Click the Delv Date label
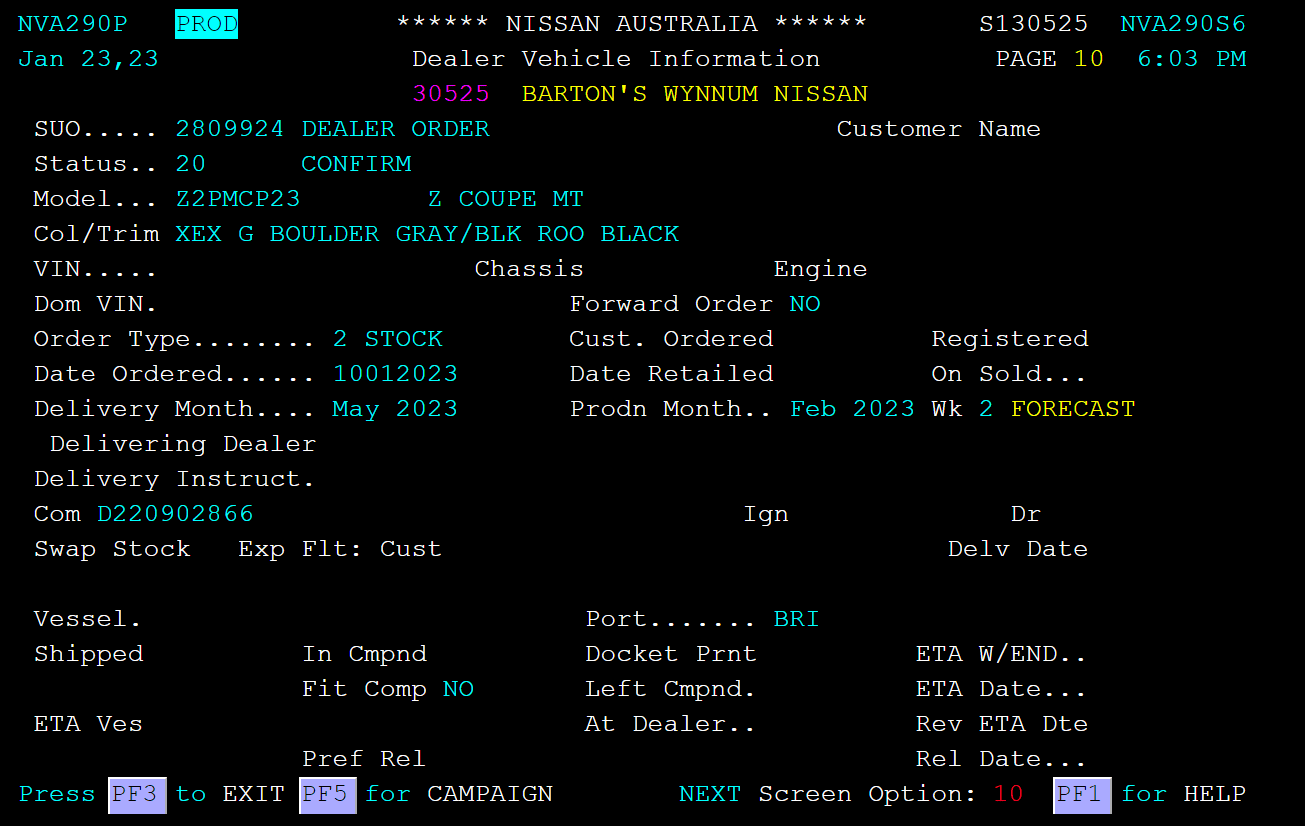 1018,549
